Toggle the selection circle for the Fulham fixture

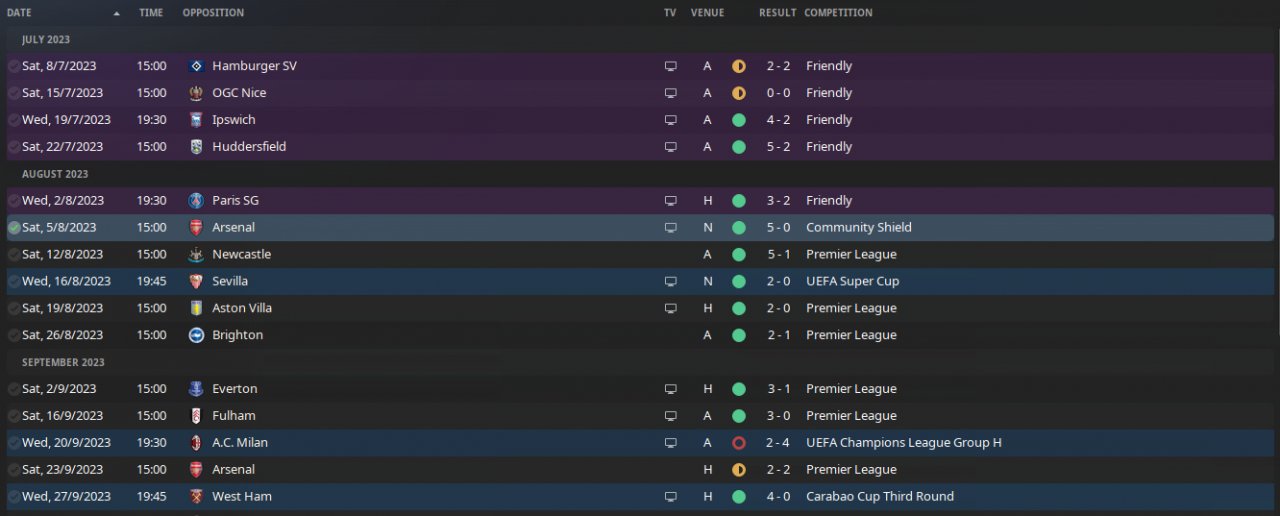coord(14,416)
